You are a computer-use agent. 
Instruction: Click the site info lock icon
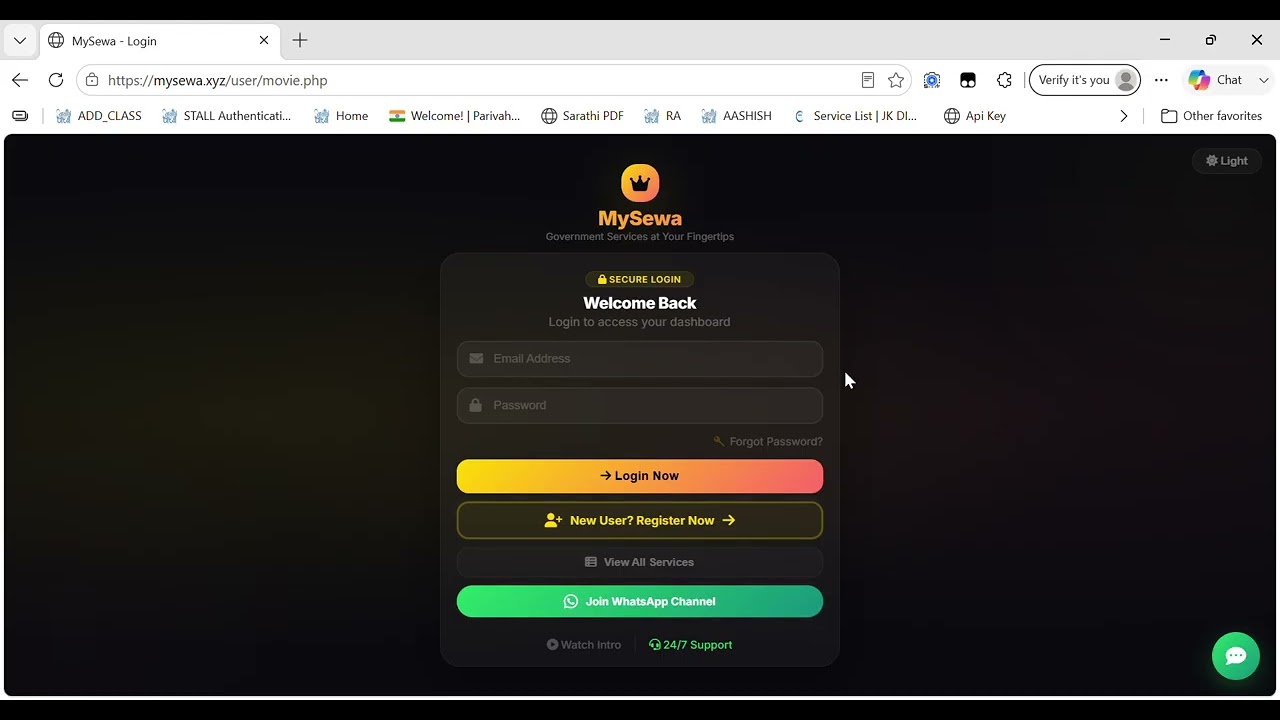92,80
